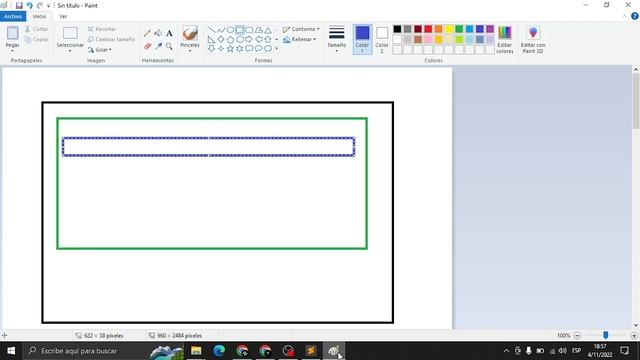Screen dimensions: 640x360
Task: Click the Copiar button
Action: pyautogui.click(x=36, y=39)
